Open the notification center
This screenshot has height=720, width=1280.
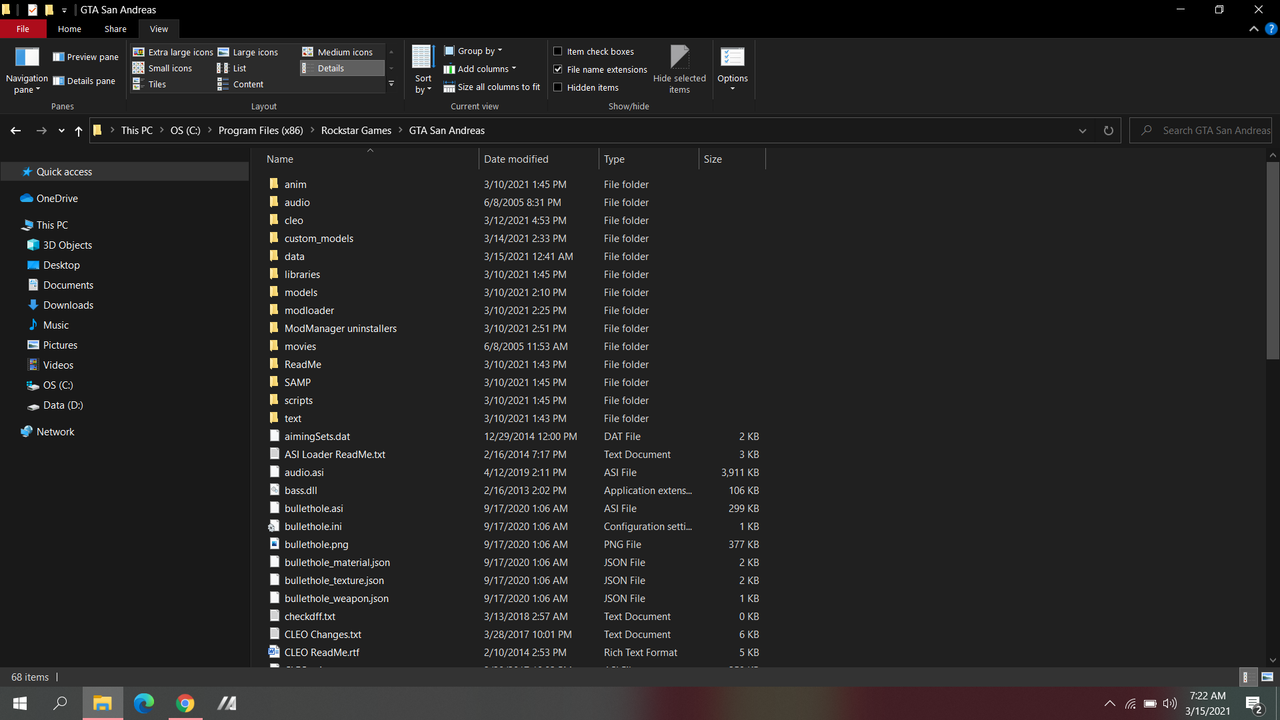[1254, 704]
